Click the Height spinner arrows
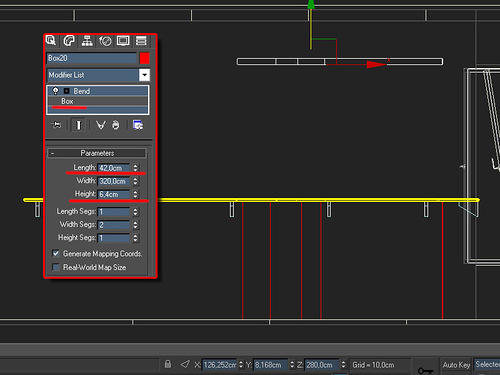 [135, 194]
